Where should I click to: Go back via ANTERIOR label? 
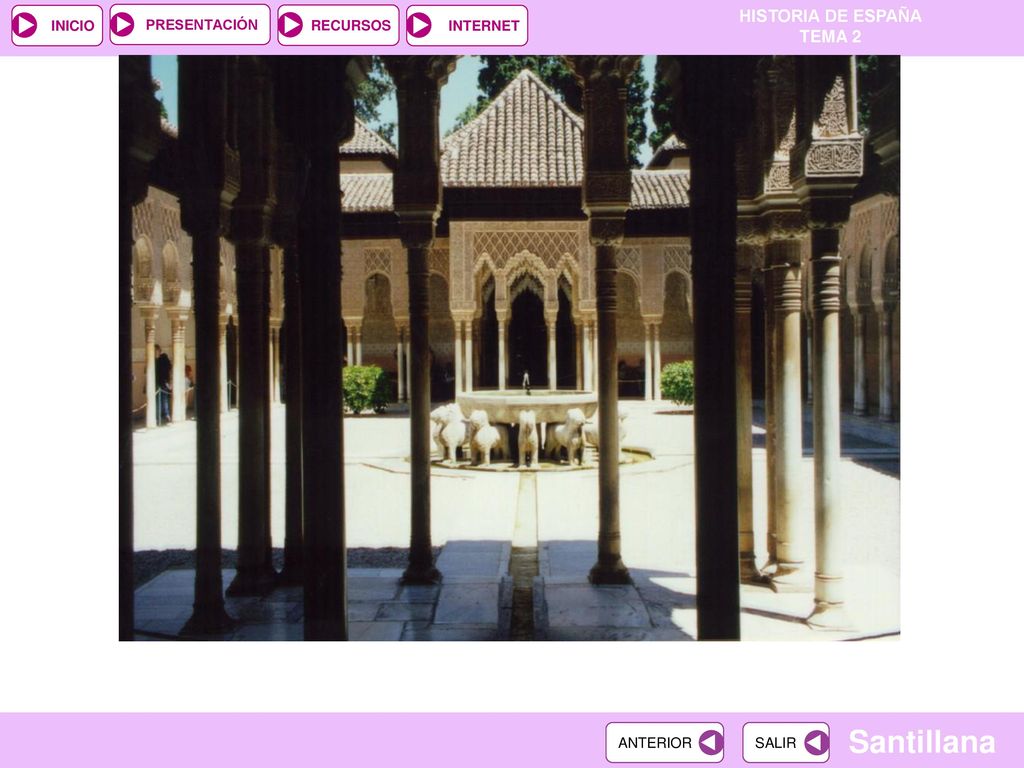coord(654,743)
